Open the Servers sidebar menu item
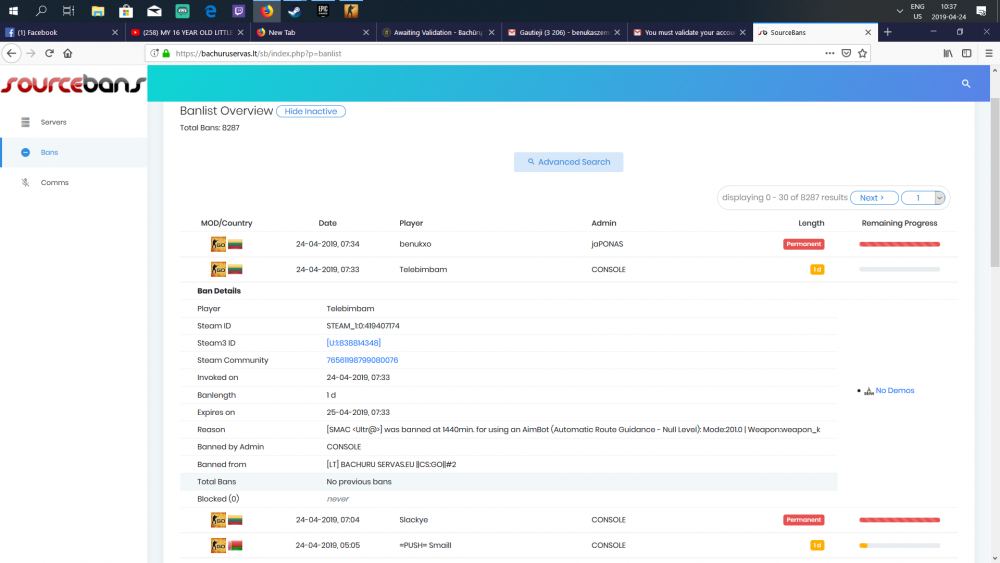Viewport: 1000px width, 563px height. pyautogui.click(x=53, y=122)
